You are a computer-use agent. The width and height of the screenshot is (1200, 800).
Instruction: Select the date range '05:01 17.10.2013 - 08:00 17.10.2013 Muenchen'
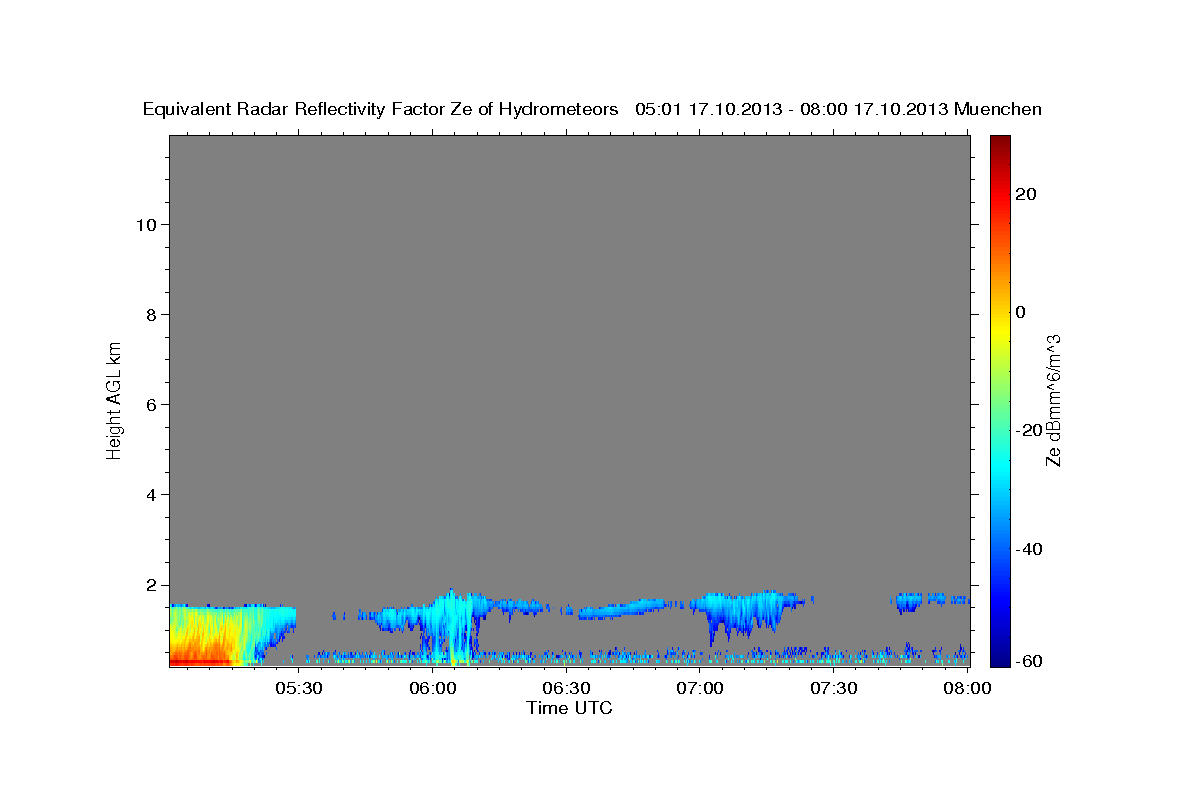coord(838,110)
